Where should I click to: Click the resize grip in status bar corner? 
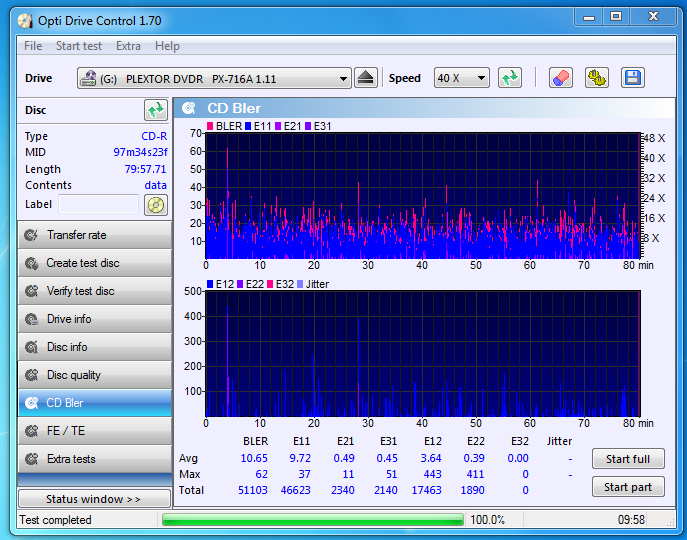click(671, 521)
